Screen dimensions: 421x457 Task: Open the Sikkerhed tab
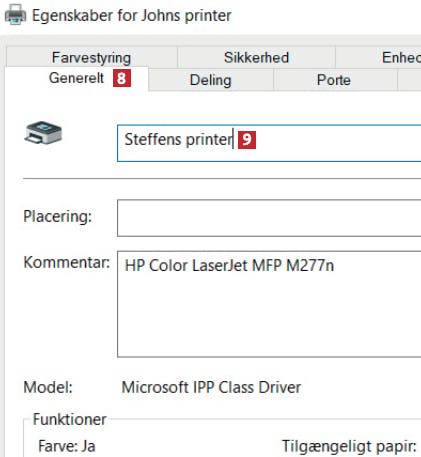[256, 57]
